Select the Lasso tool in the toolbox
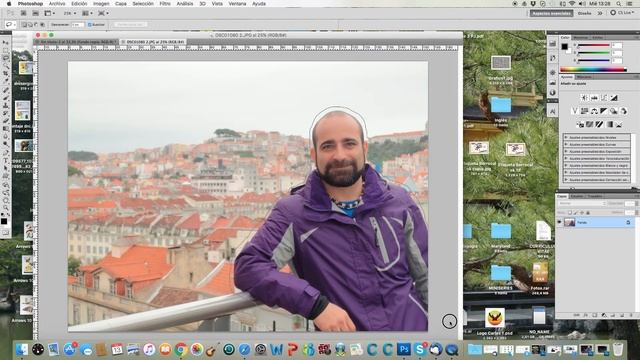Image resolution: width=640 pixels, height=360 pixels. click(x=6, y=58)
